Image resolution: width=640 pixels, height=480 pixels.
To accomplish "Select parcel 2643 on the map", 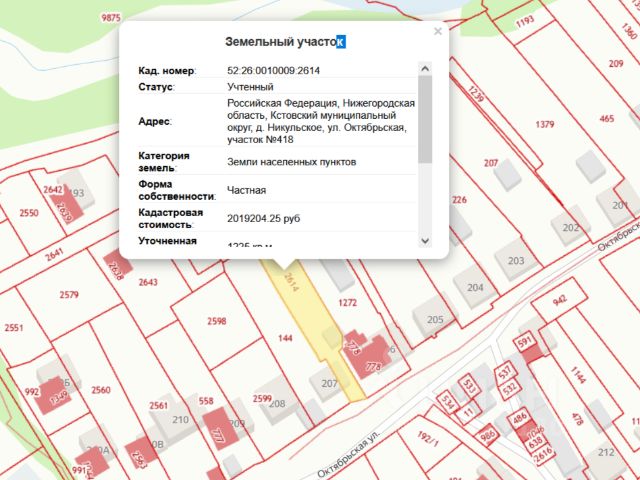I will point(148,282).
